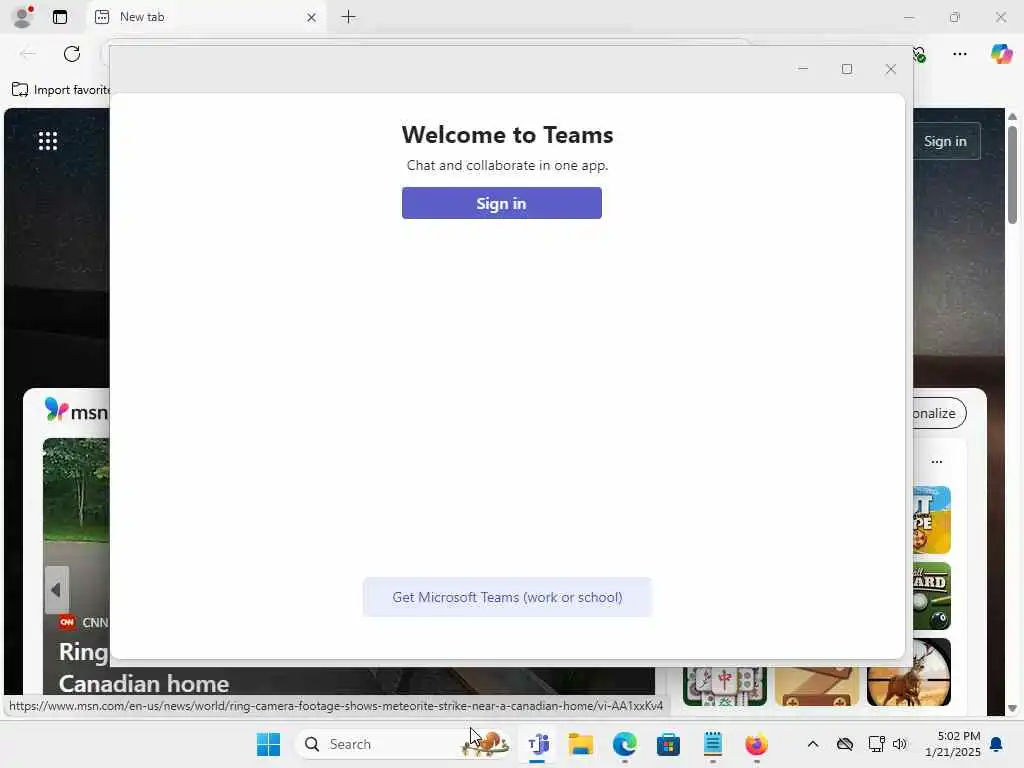Image resolution: width=1024 pixels, height=768 pixels.
Task: Open Edge Settings and more menu
Action: [x=959, y=54]
